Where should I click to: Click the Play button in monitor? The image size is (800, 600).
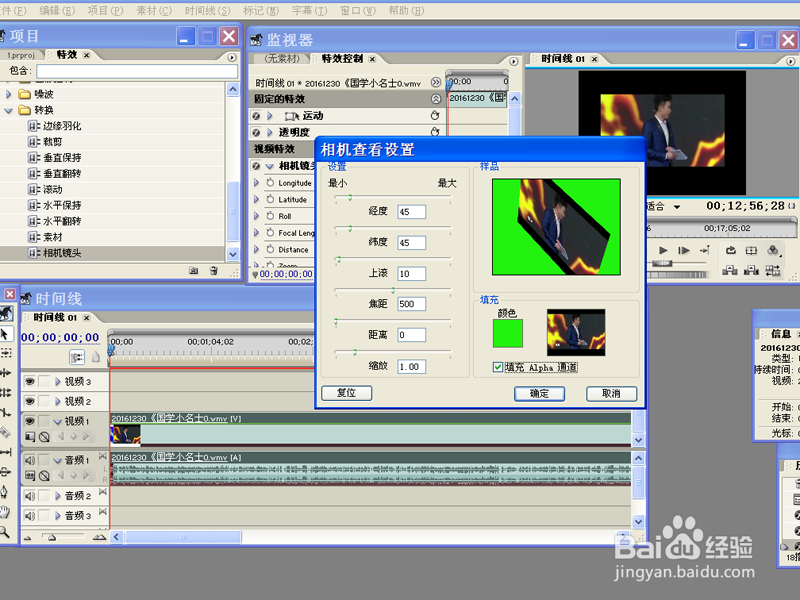pyautogui.click(x=663, y=251)
